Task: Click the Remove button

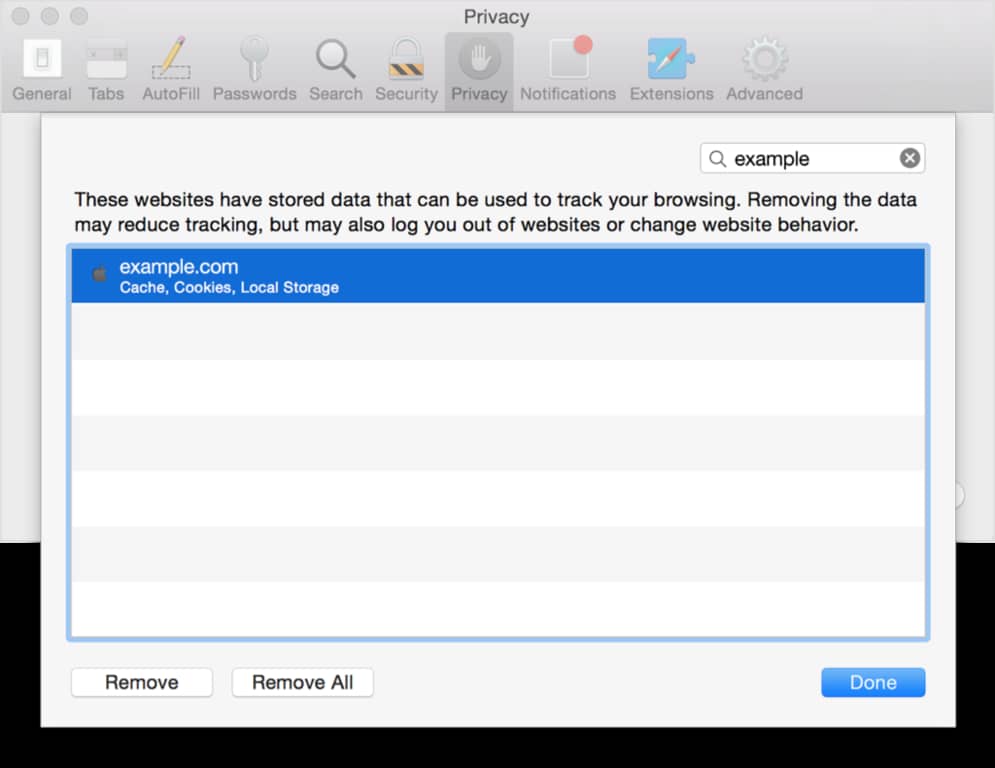Action: pyautogui.click(x=142, y=683)
